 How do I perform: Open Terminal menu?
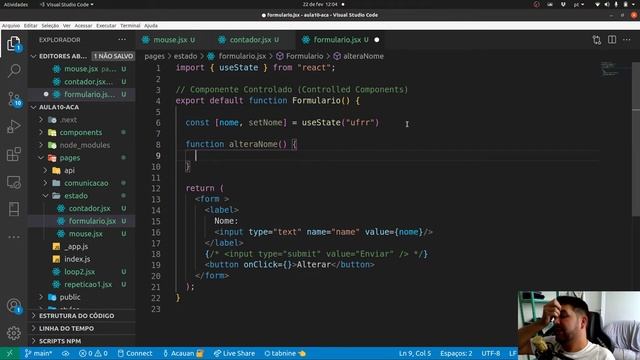pyautogui.click(x=130, y=26)
